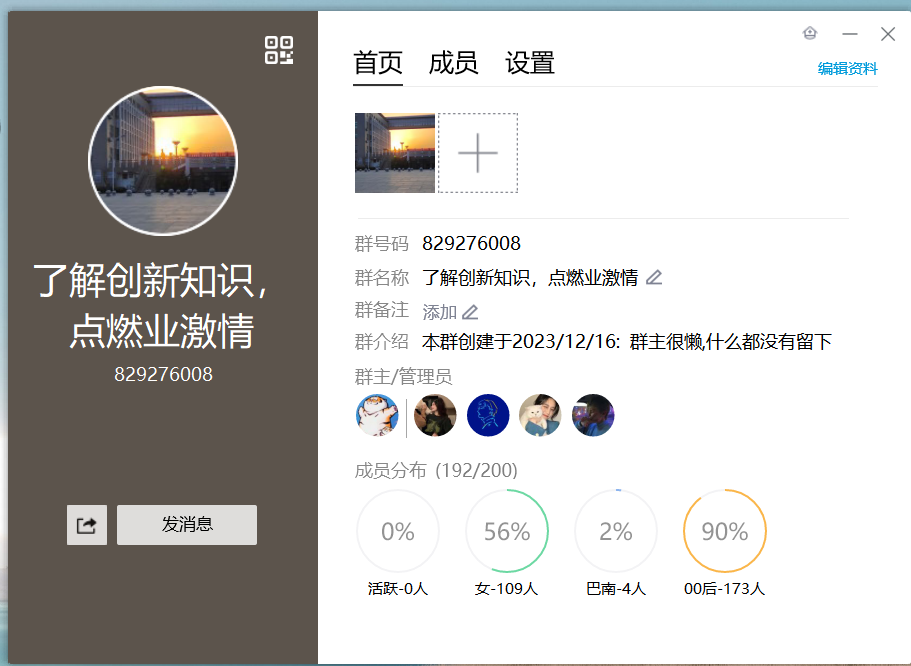Click pencil icon to edit group name
The image size is (911, 666).
654,278
